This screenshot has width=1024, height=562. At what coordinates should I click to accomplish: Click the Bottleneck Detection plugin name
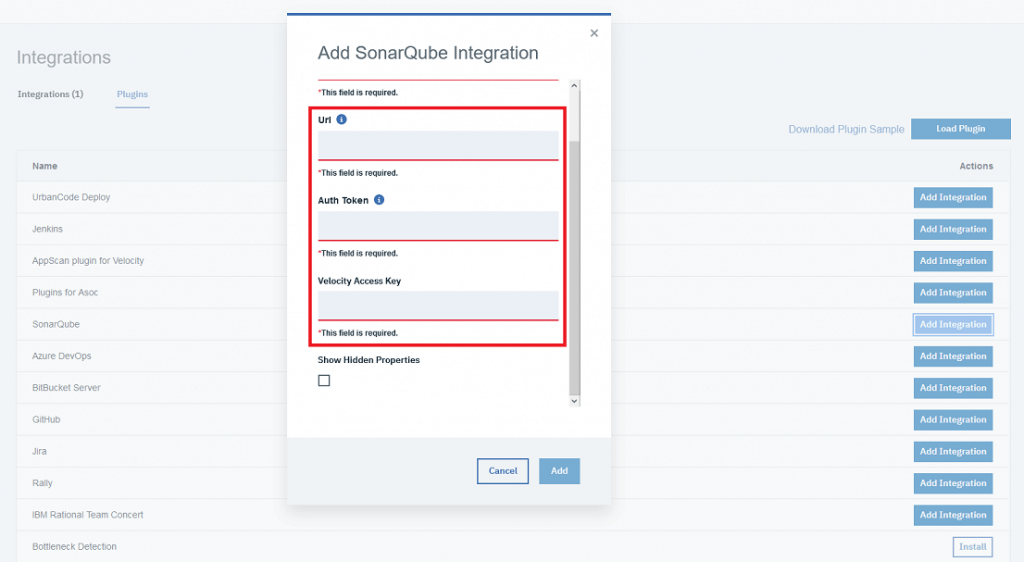pyautogui.click(x=74, y=547)
